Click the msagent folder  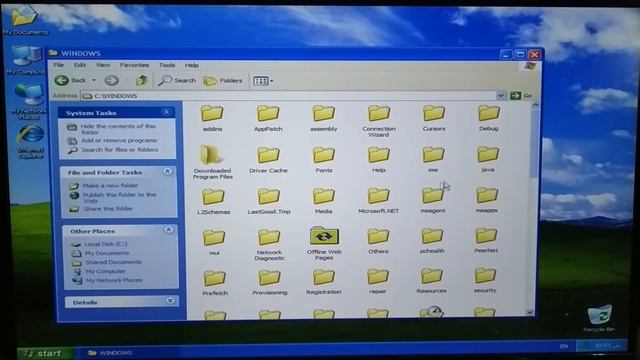pyautogui.click(x=433, y=200)
